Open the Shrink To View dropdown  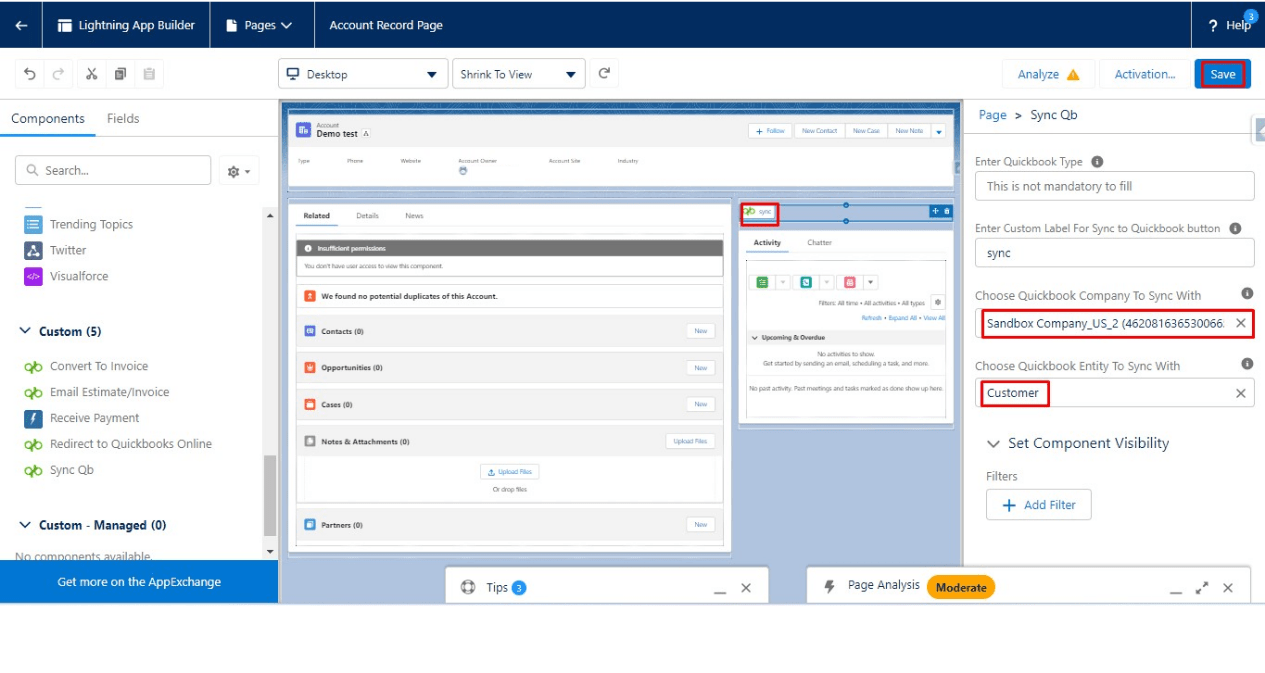point(518,74)
